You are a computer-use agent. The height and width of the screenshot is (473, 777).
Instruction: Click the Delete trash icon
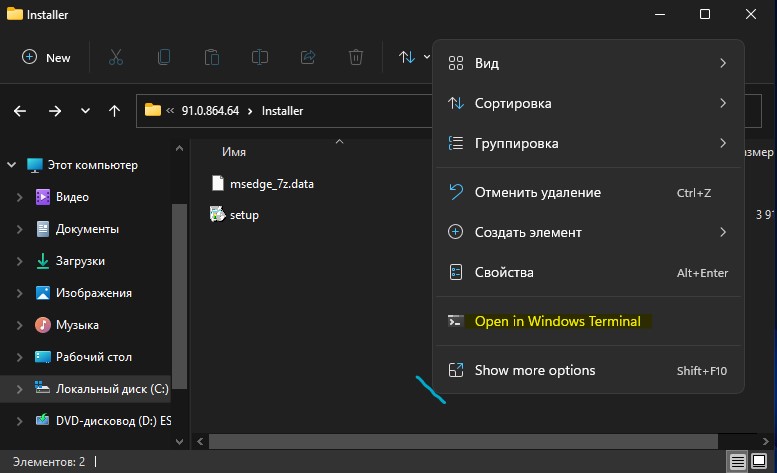click(x=356, y=57)
